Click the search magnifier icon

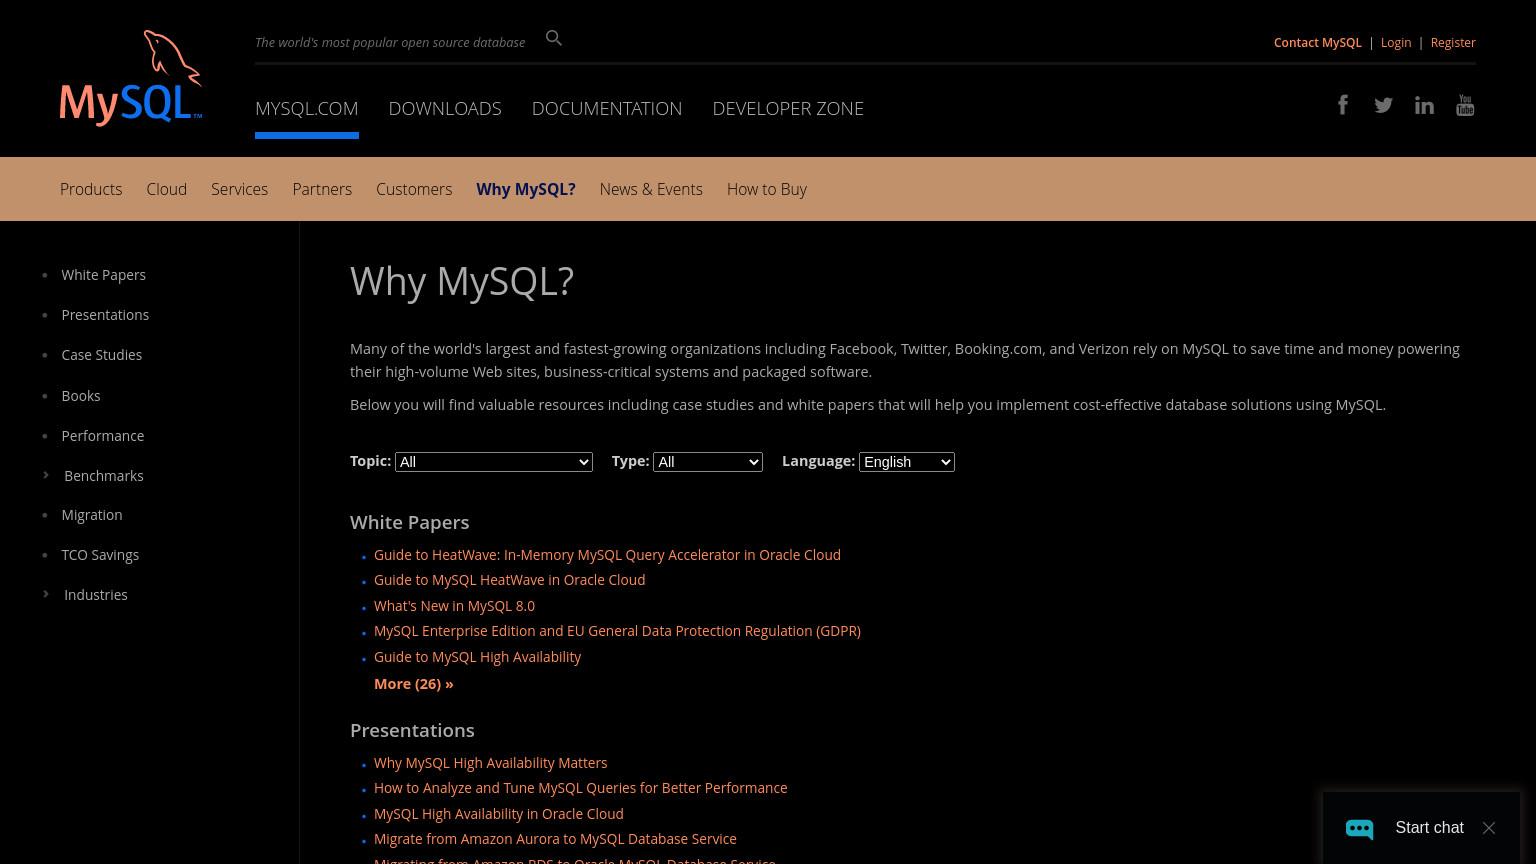click(x=554, y=38)
